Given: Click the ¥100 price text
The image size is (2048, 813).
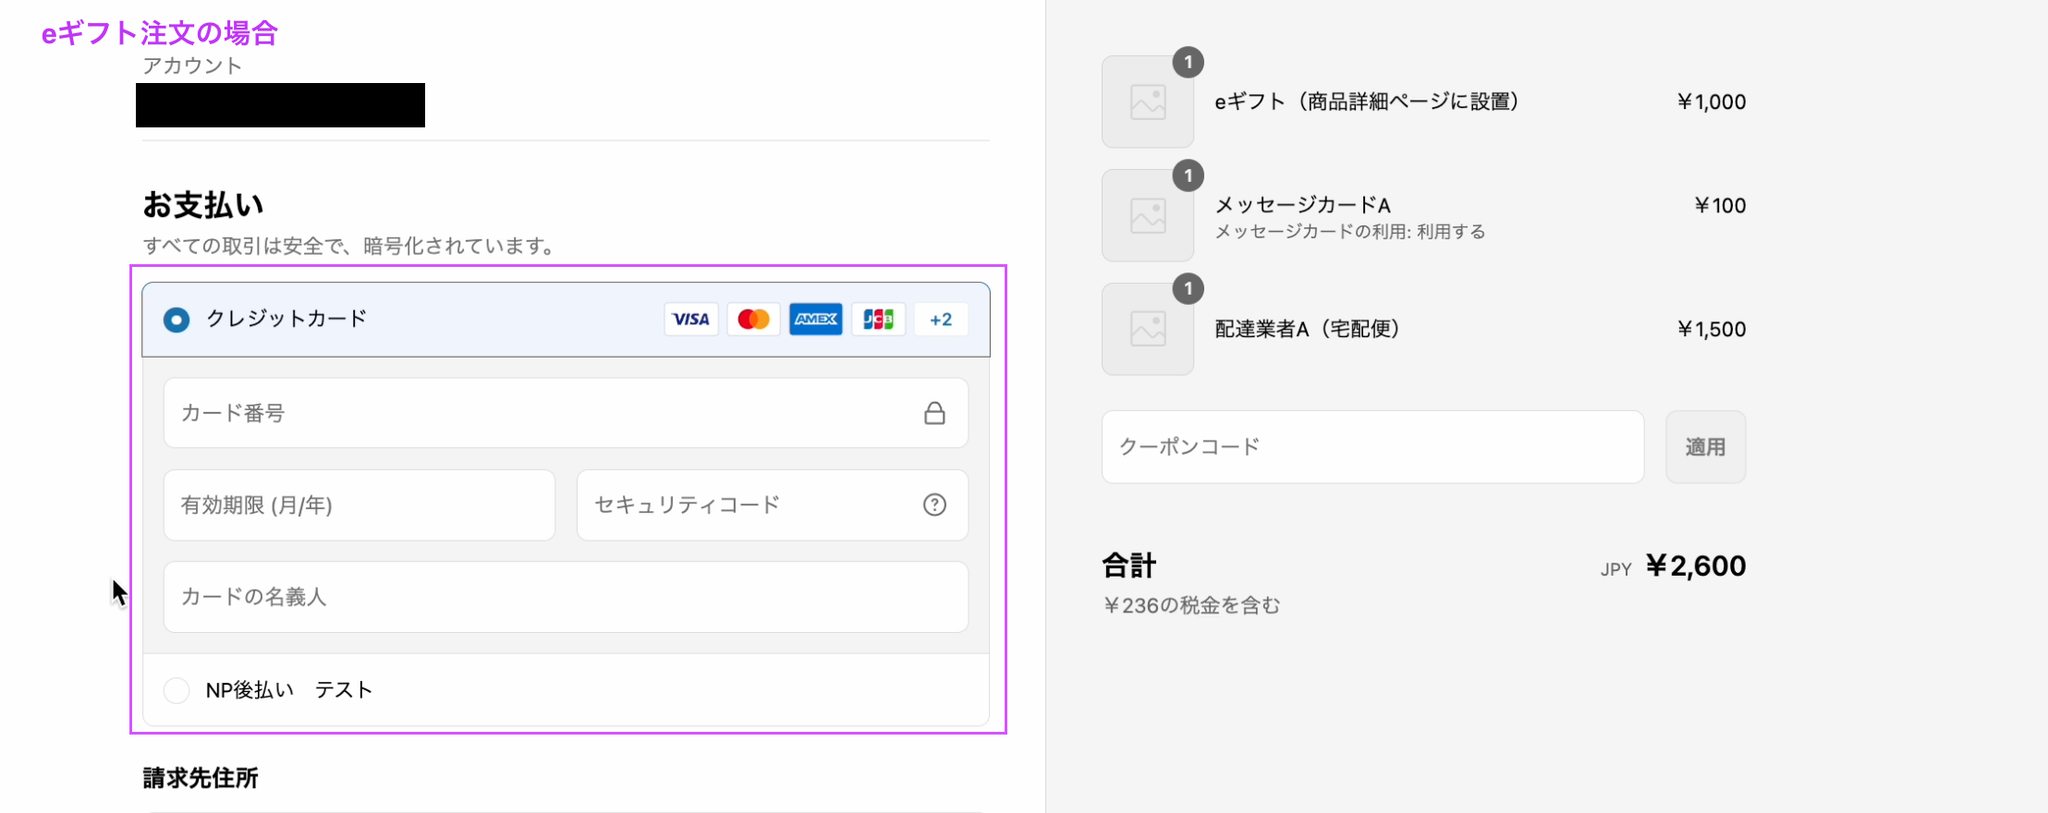Looking at the screenshot, I should (1720, 205).
